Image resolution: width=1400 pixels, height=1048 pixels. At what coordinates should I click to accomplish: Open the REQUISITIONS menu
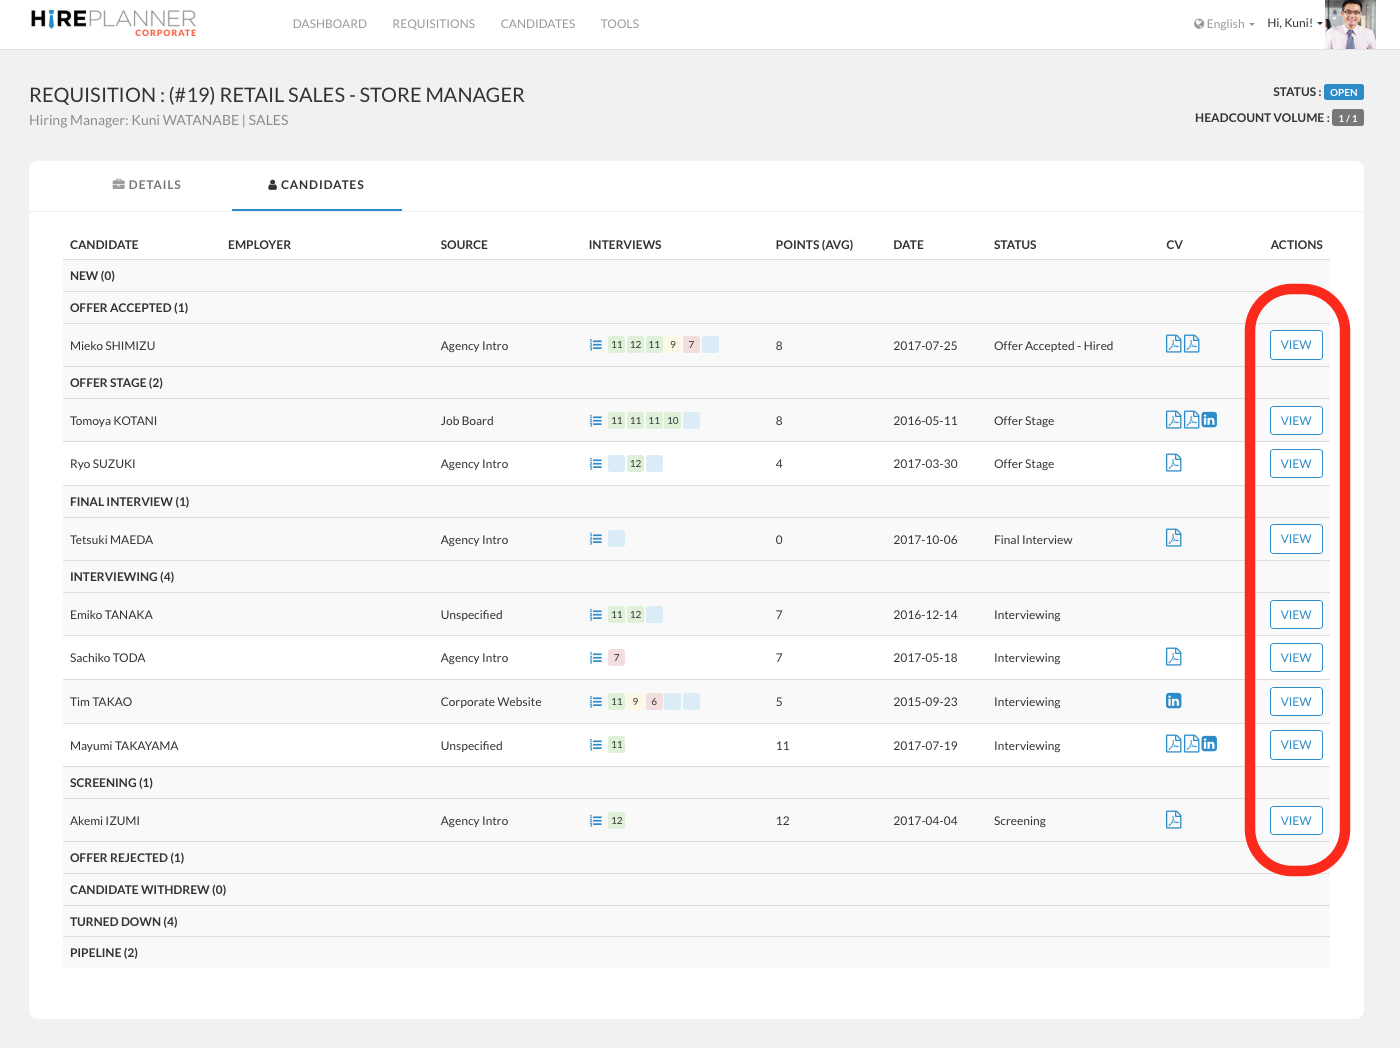point(433,24)
